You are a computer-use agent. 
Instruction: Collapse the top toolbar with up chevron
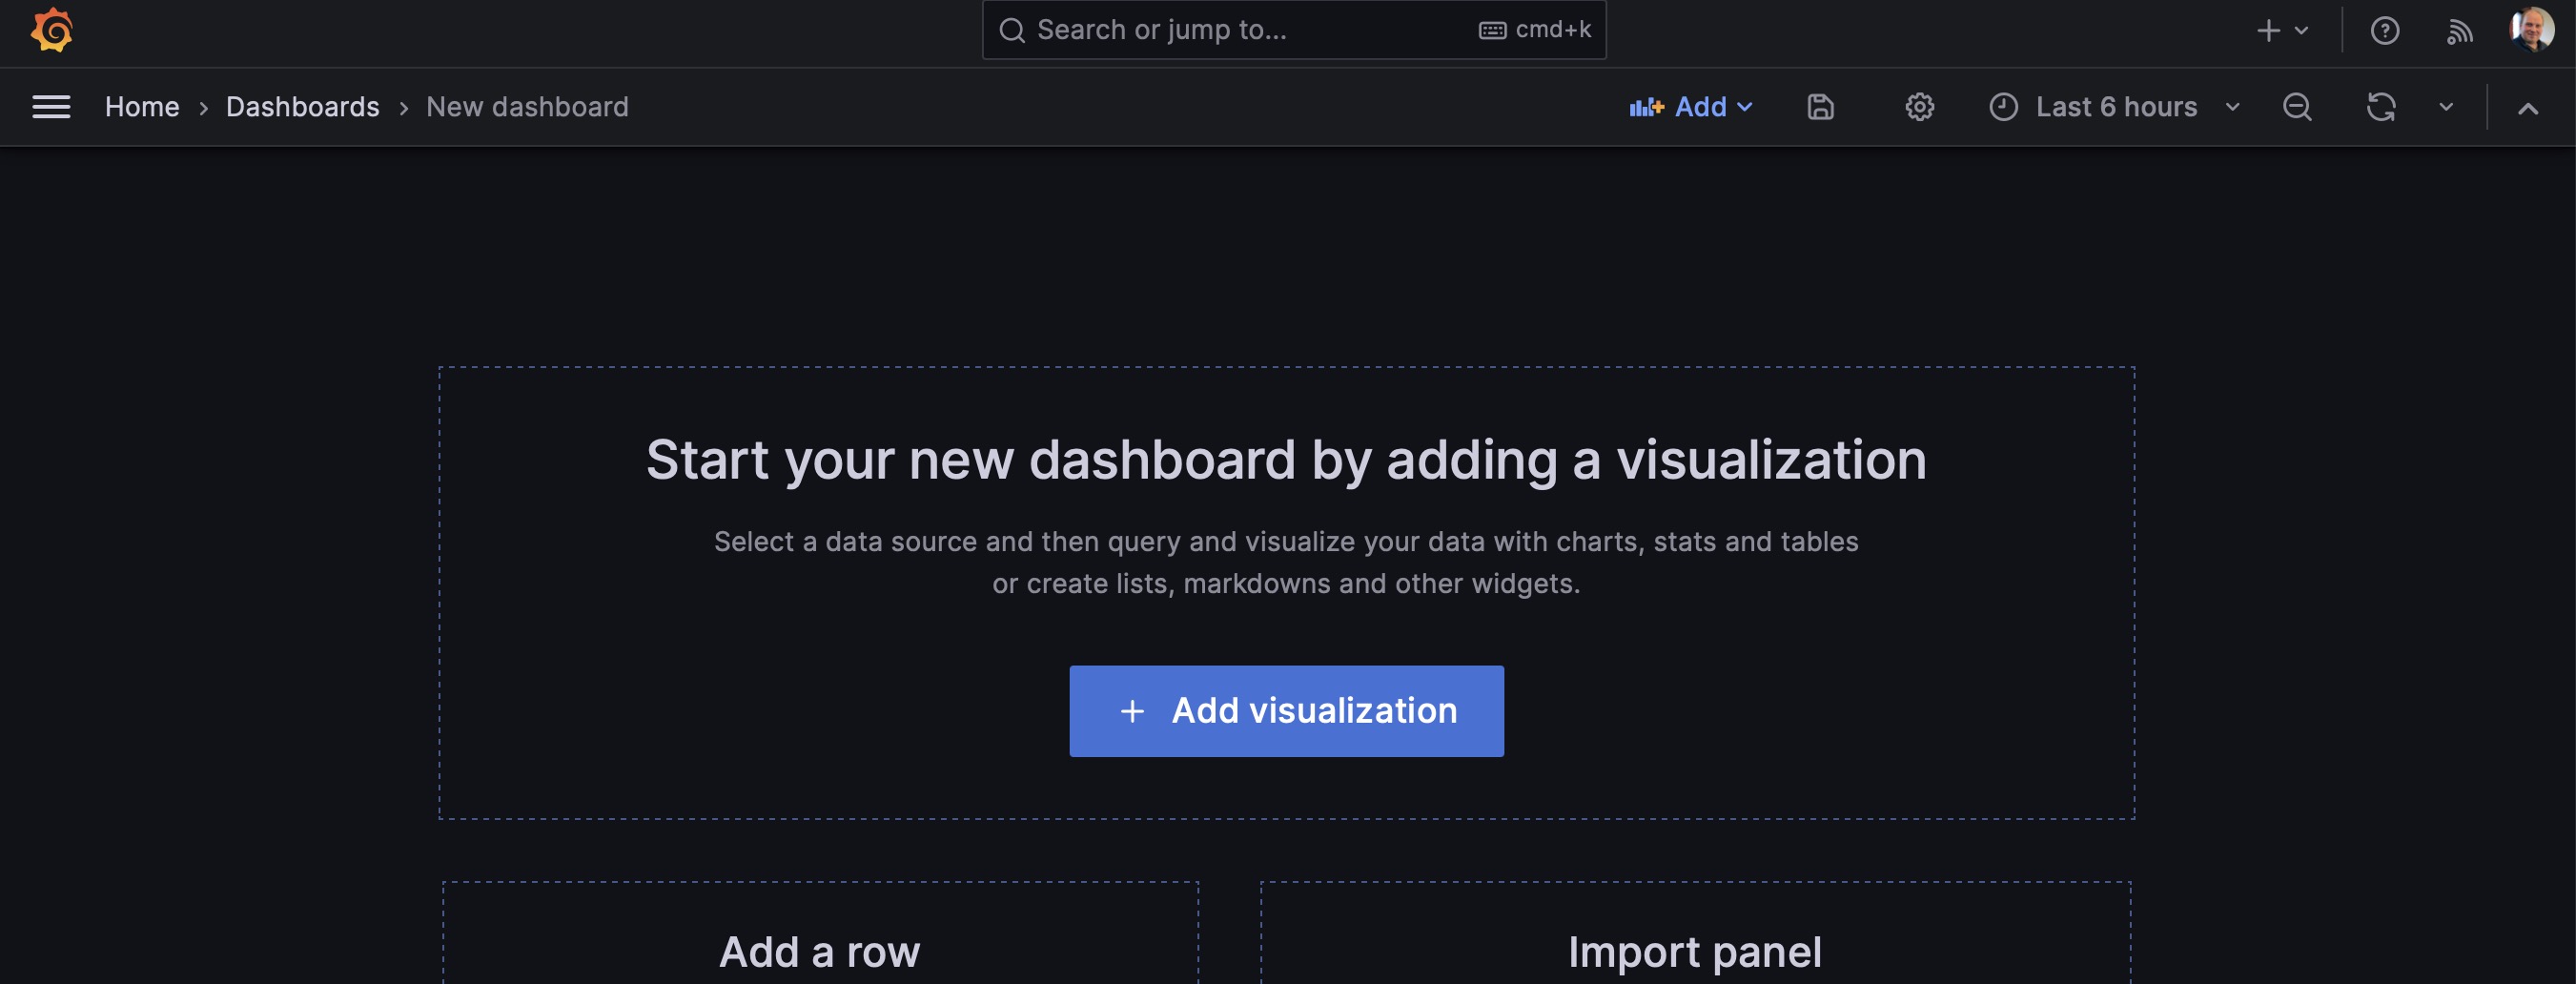(x=2528, y=108)
